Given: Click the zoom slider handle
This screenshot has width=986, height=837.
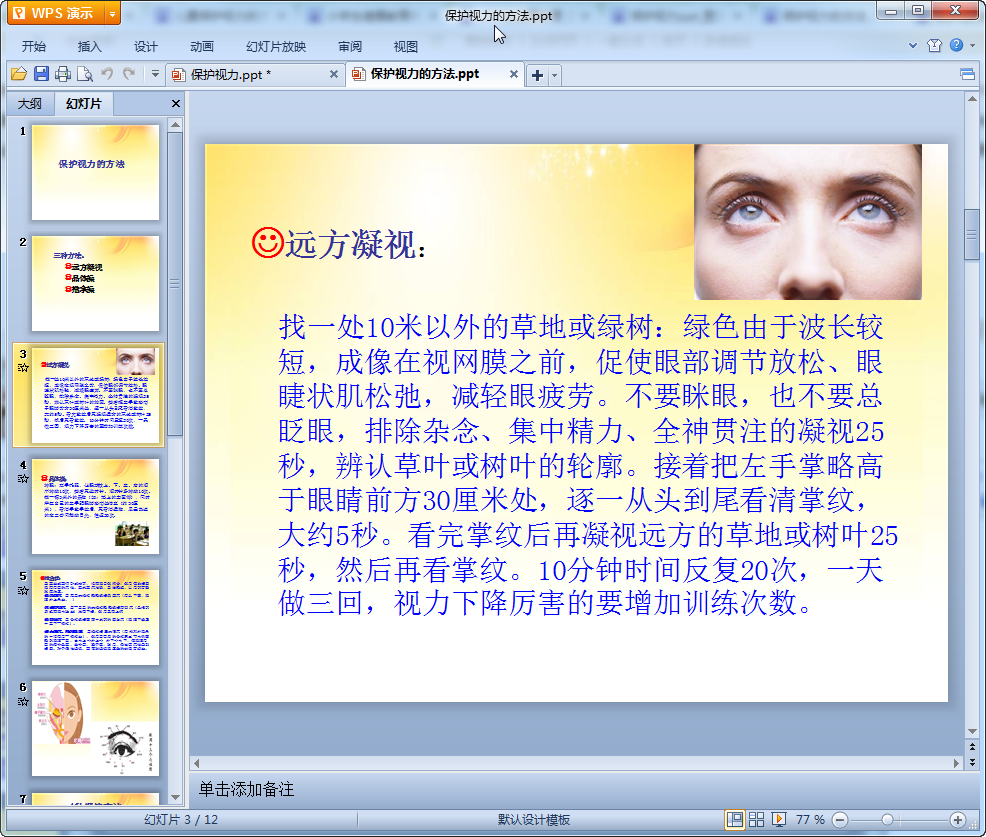Looking at the screenshot, I should point(887,820).
